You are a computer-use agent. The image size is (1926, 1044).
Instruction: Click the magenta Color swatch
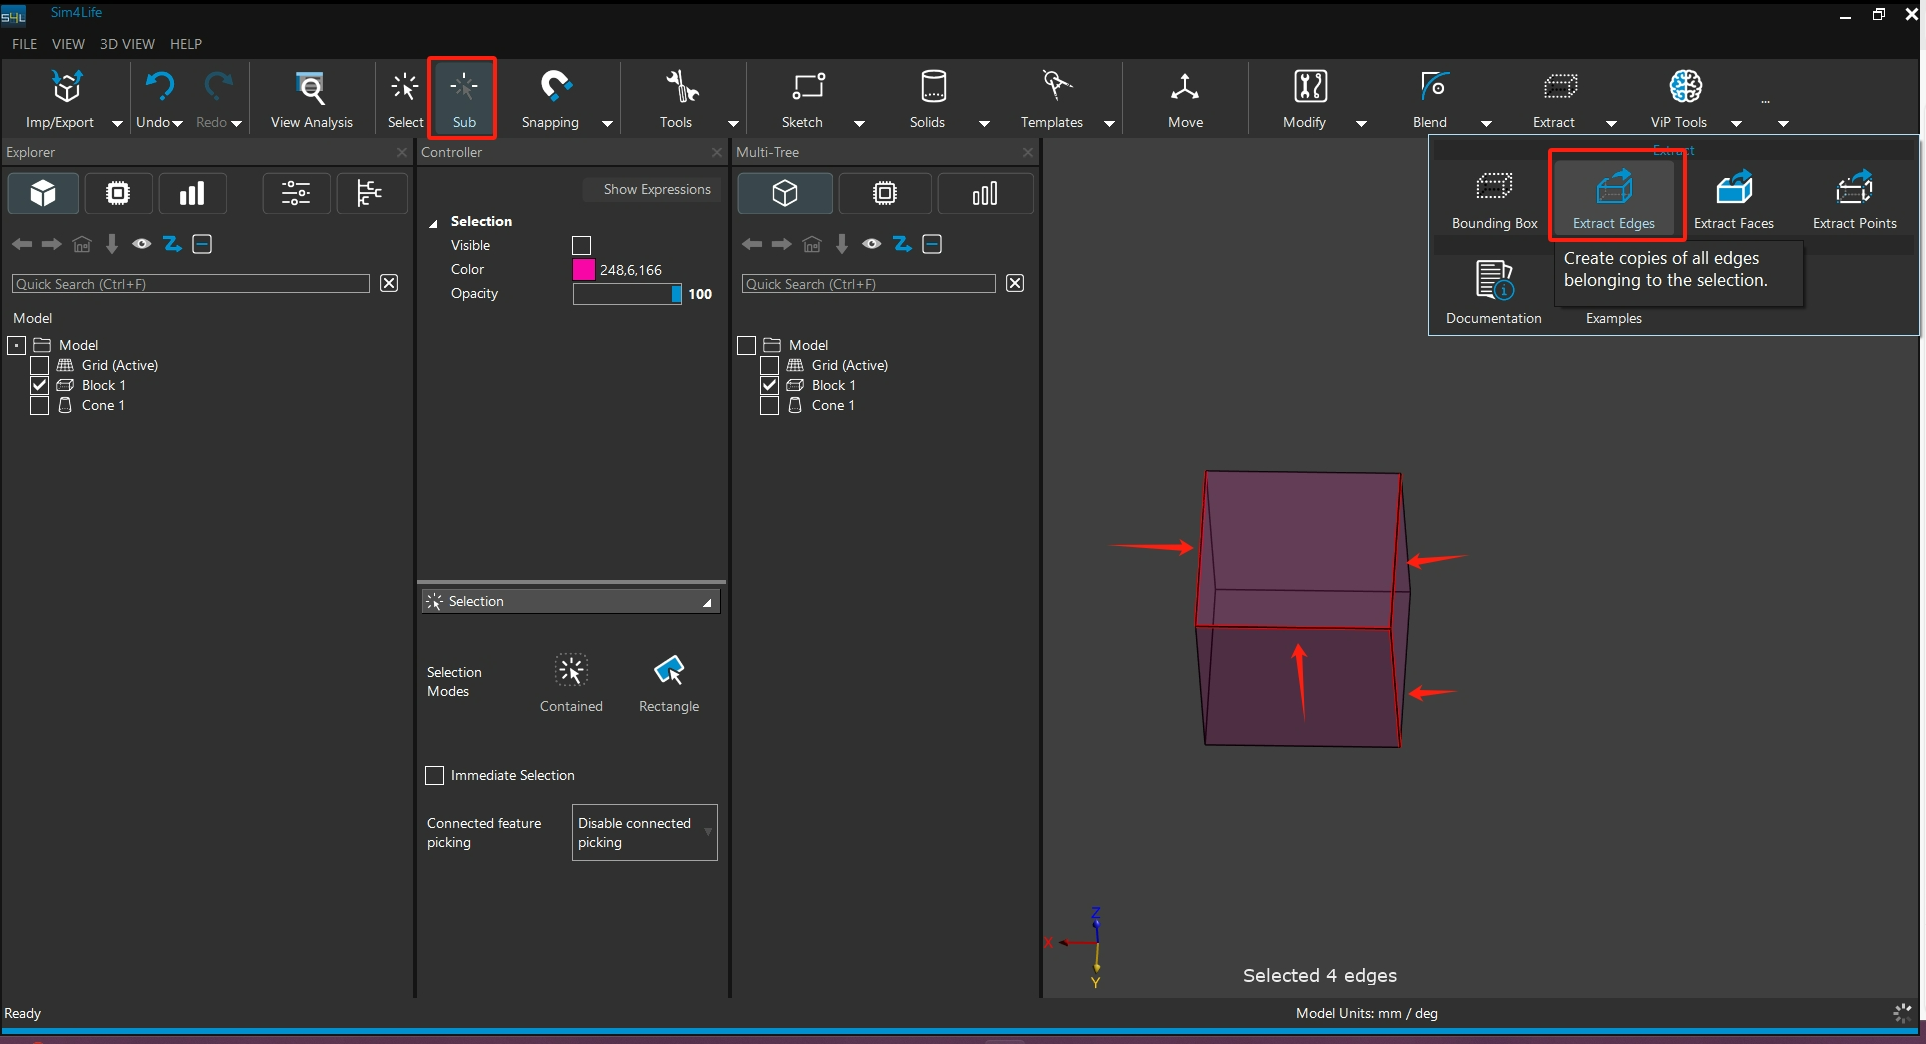tap(584, 270)
